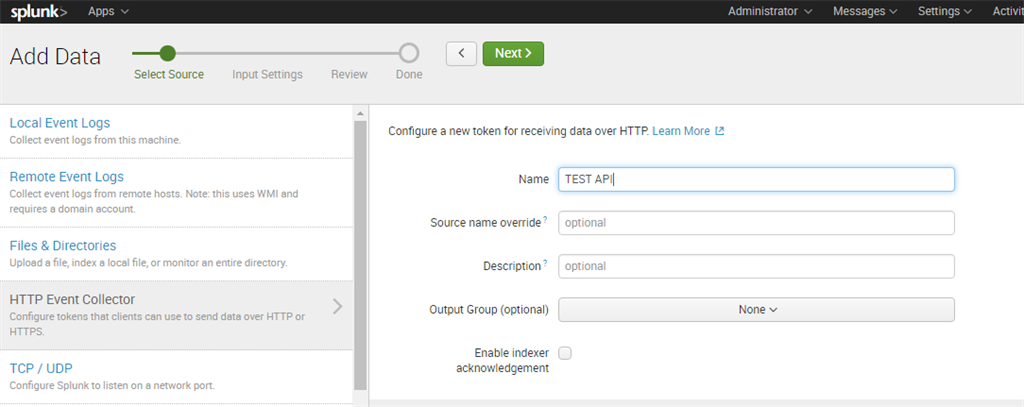
Task: Enable indexer acknowledgement checkbox
Action: pos(565,353)
